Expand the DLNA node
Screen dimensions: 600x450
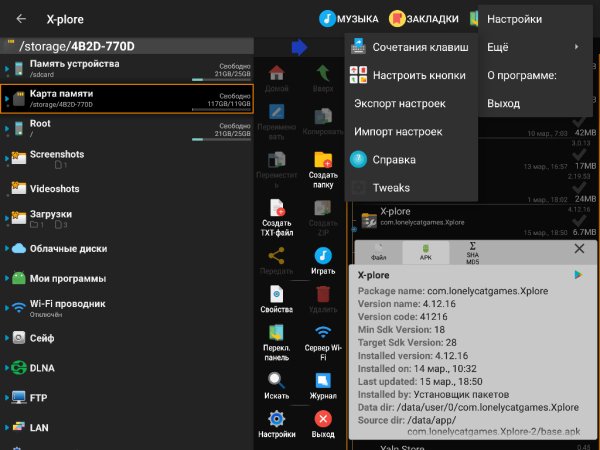coord(7,368)
